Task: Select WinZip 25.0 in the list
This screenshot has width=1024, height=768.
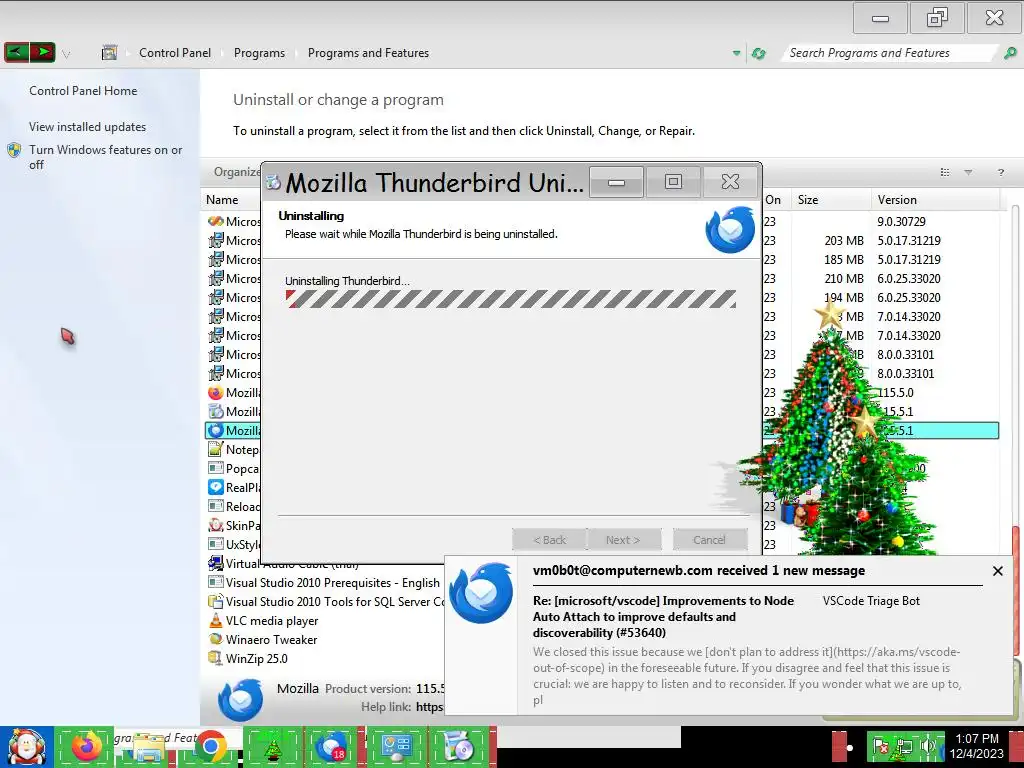Action: 256,659
